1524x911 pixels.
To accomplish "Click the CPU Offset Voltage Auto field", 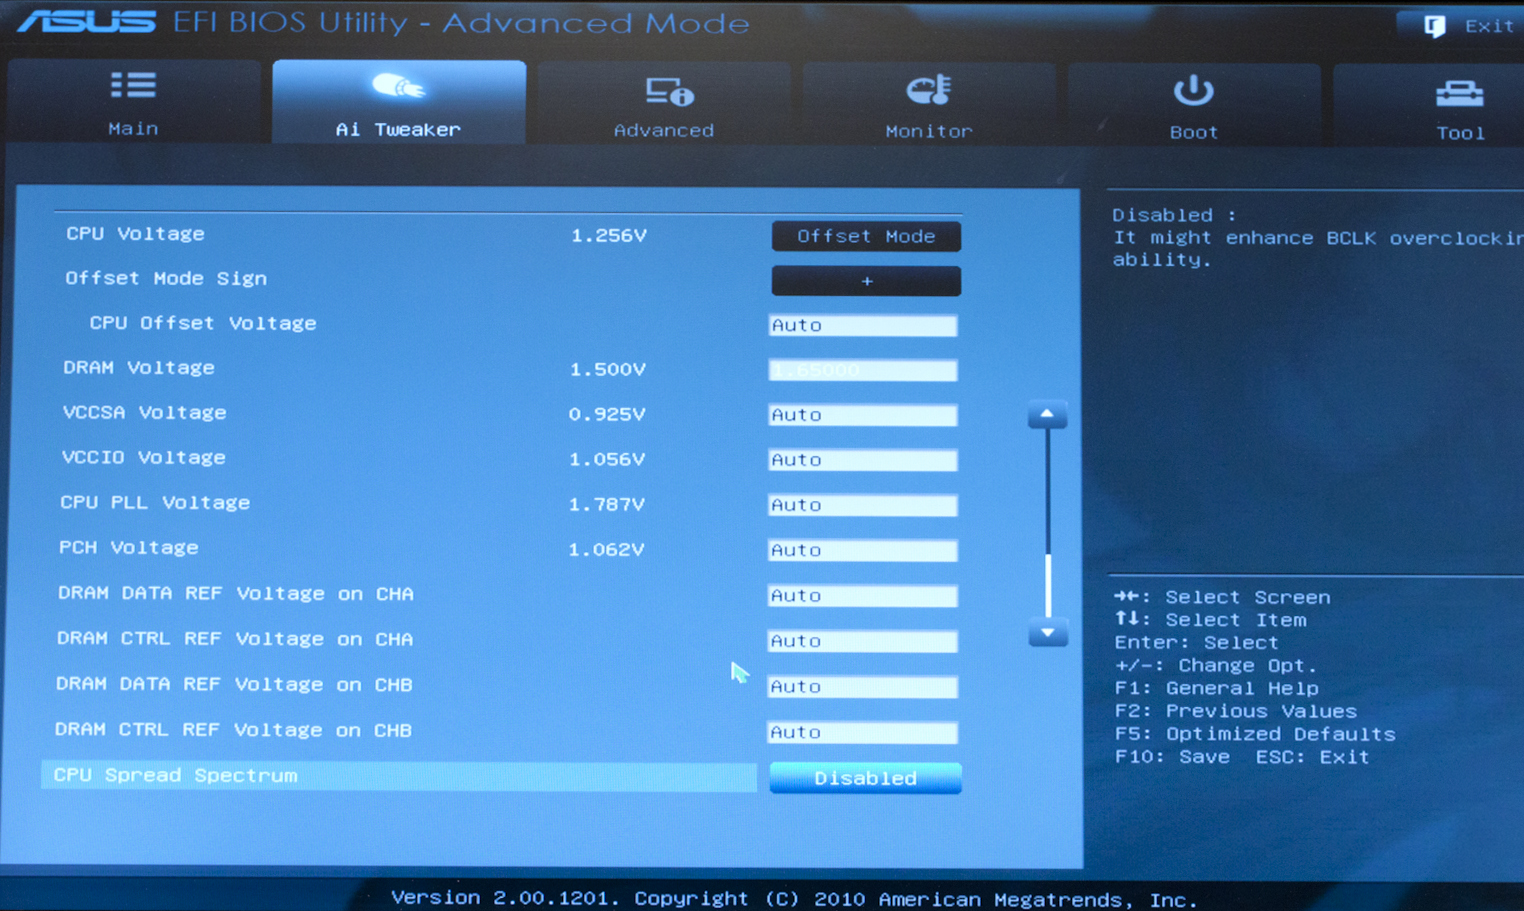I will [862, 325].
